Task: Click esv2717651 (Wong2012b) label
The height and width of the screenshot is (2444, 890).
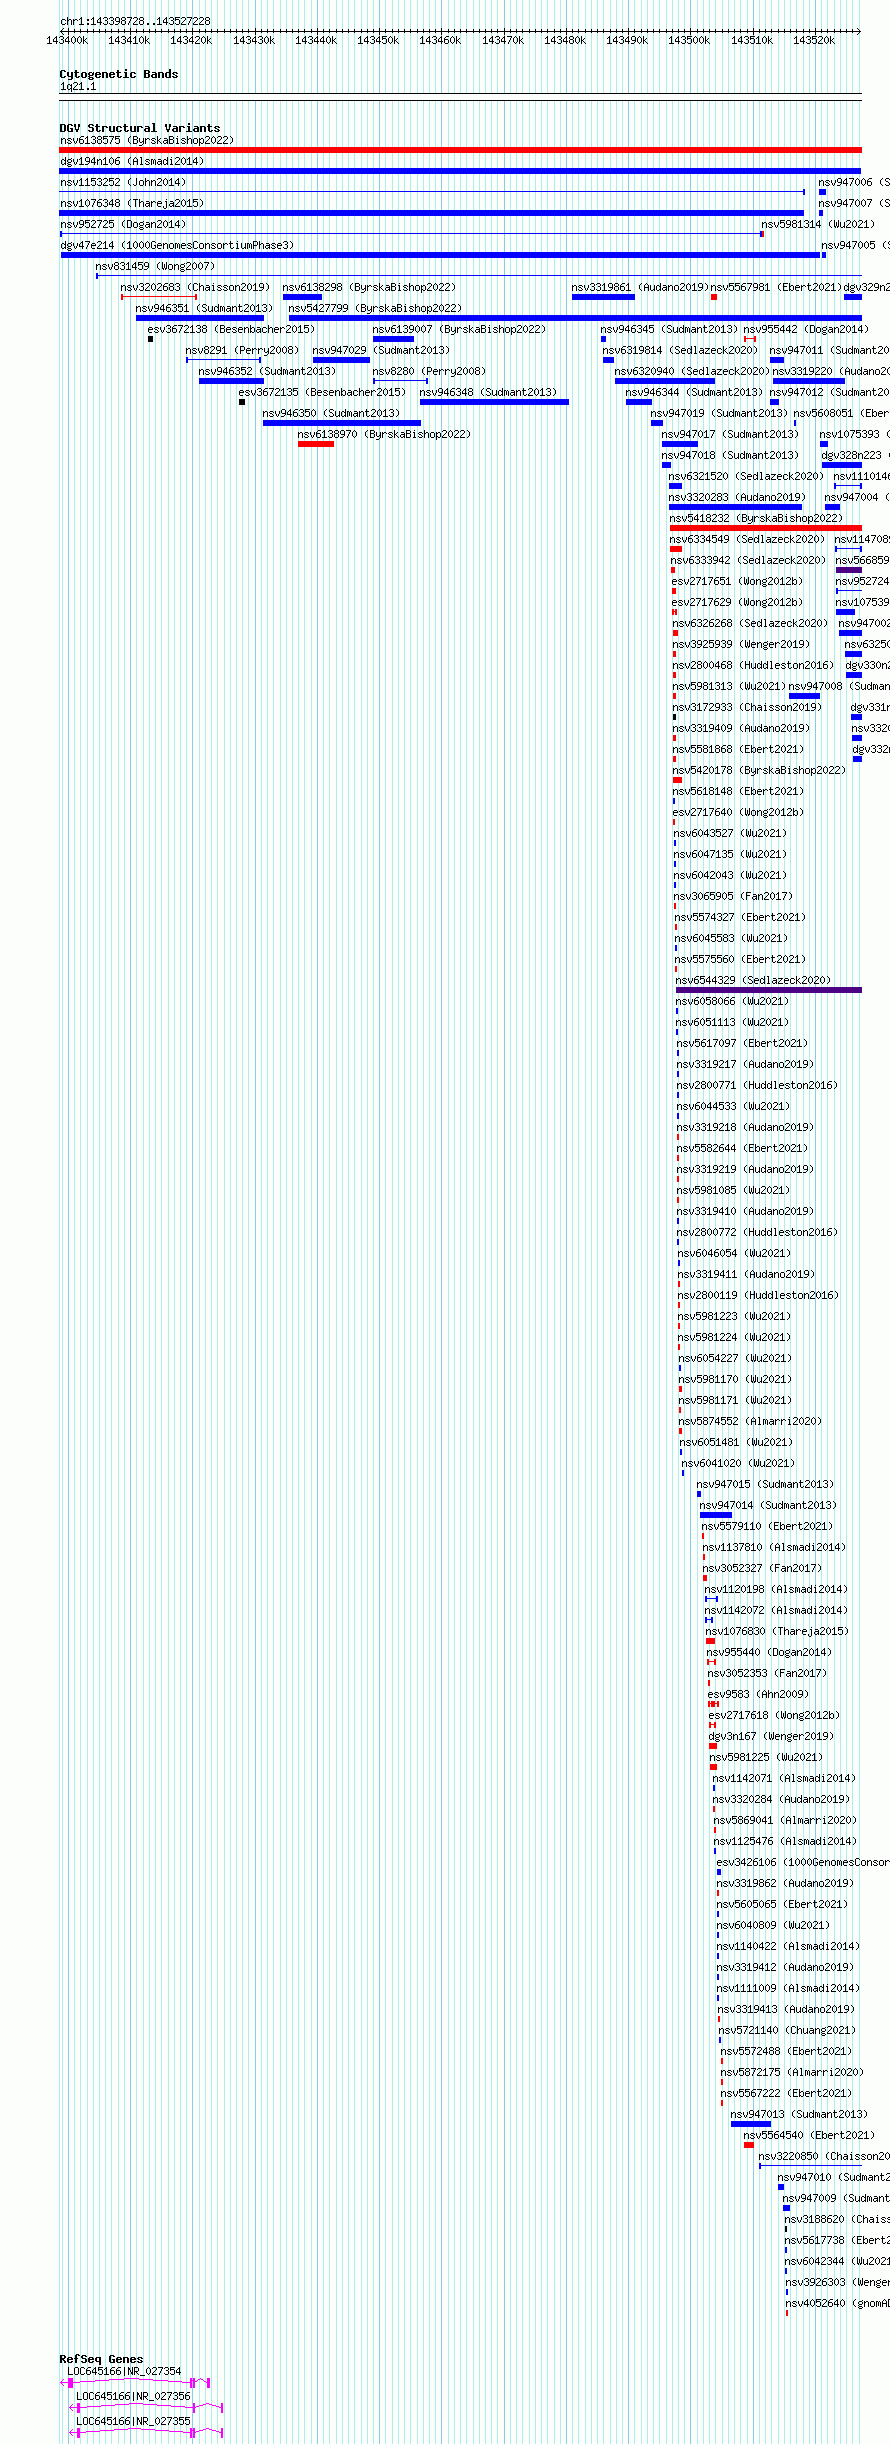Action: tap(737, 581)
